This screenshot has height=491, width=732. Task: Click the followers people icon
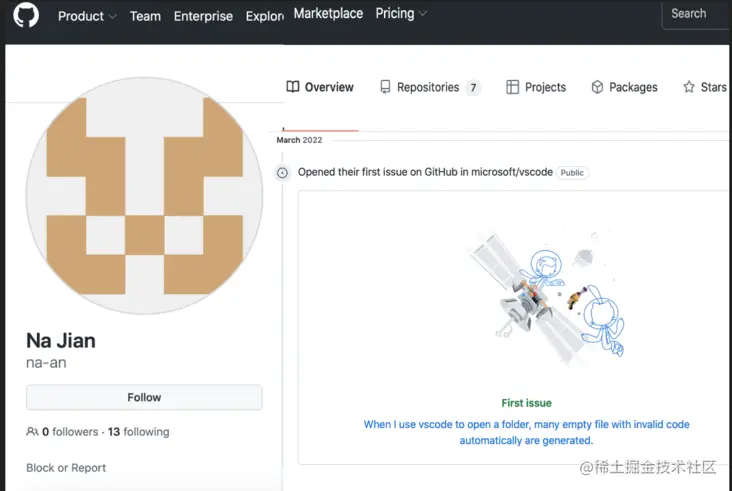tap(32, 432)
